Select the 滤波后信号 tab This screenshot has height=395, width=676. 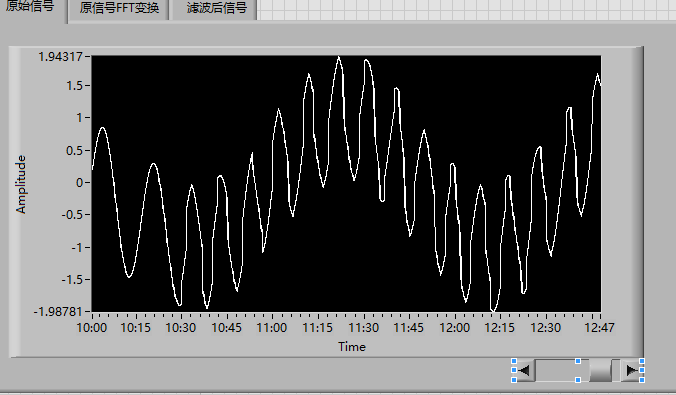pos(214,9)
